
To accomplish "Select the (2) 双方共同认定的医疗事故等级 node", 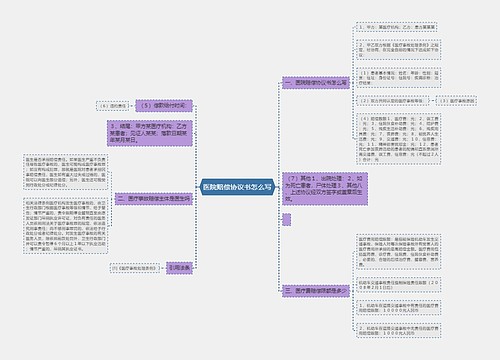I will click(x=393, y=101).
